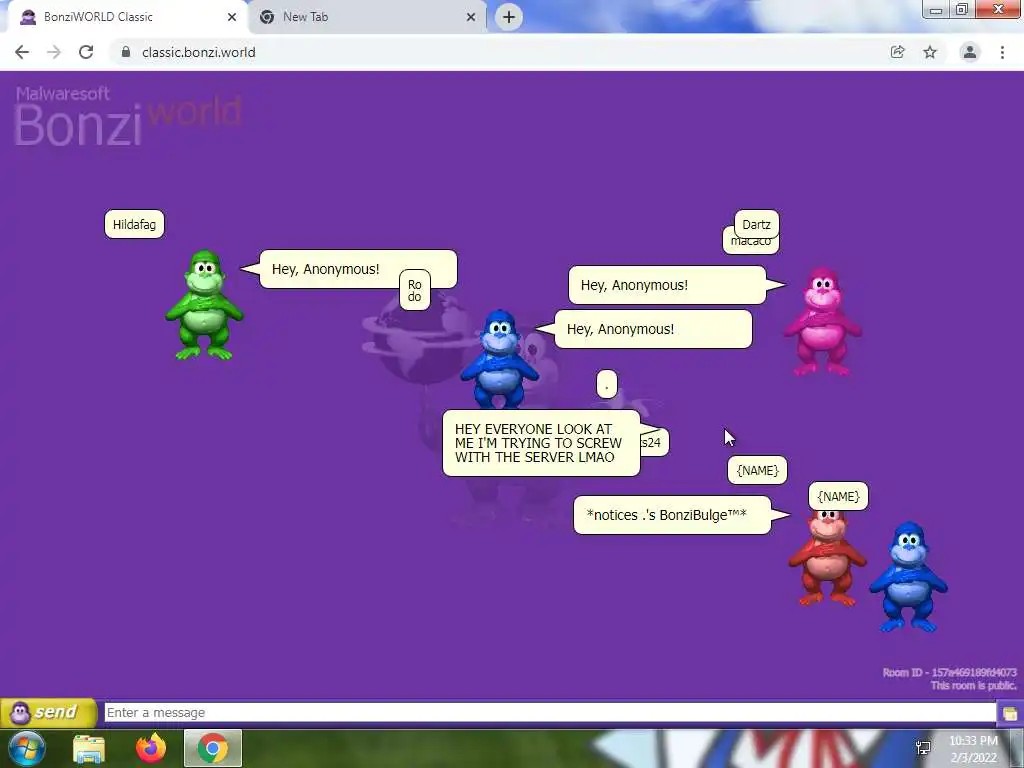
Task: Click the Dartz name tag
Action: [x=756, y=225]
